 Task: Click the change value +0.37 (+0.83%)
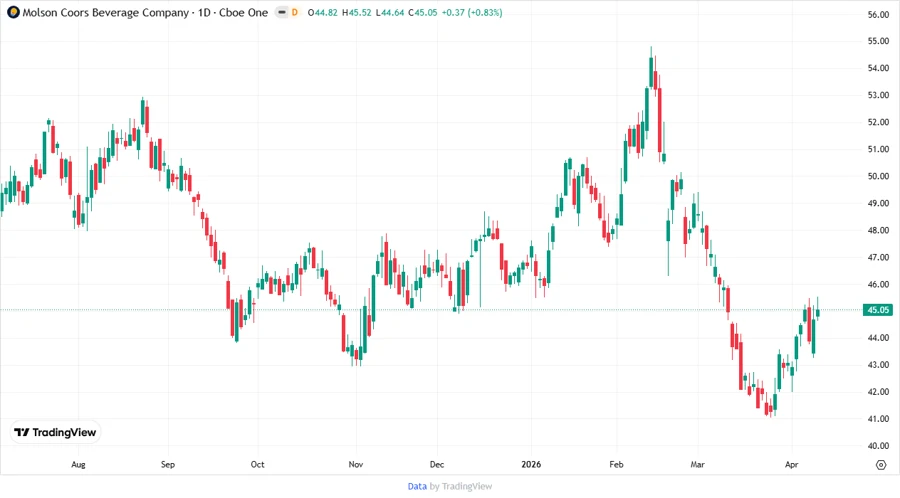[x=472, y=12]
